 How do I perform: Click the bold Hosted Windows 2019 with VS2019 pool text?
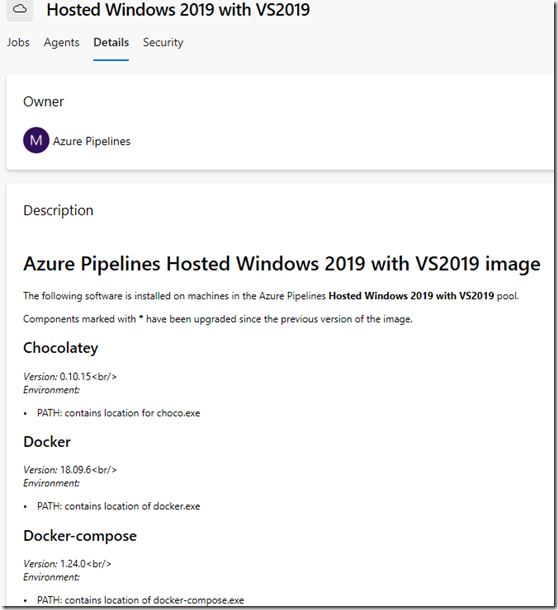point(411,296)
